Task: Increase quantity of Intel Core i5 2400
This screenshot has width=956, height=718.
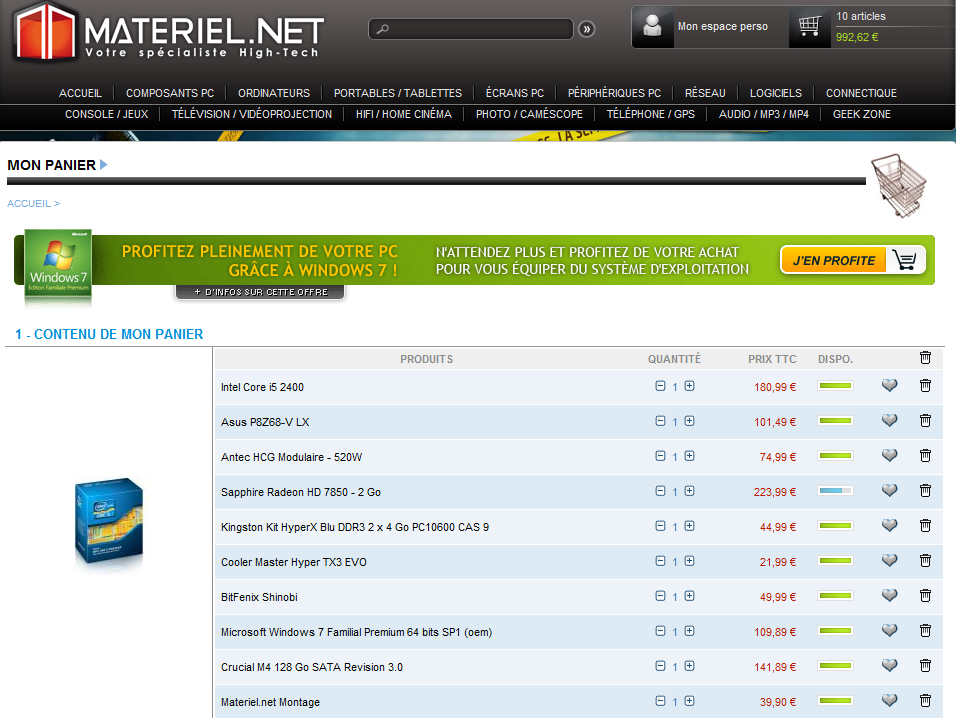Action: click(689, 386)
